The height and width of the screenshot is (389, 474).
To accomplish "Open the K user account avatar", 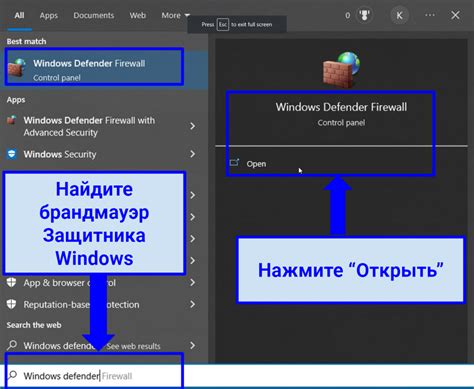I will (x=399, y=15).
